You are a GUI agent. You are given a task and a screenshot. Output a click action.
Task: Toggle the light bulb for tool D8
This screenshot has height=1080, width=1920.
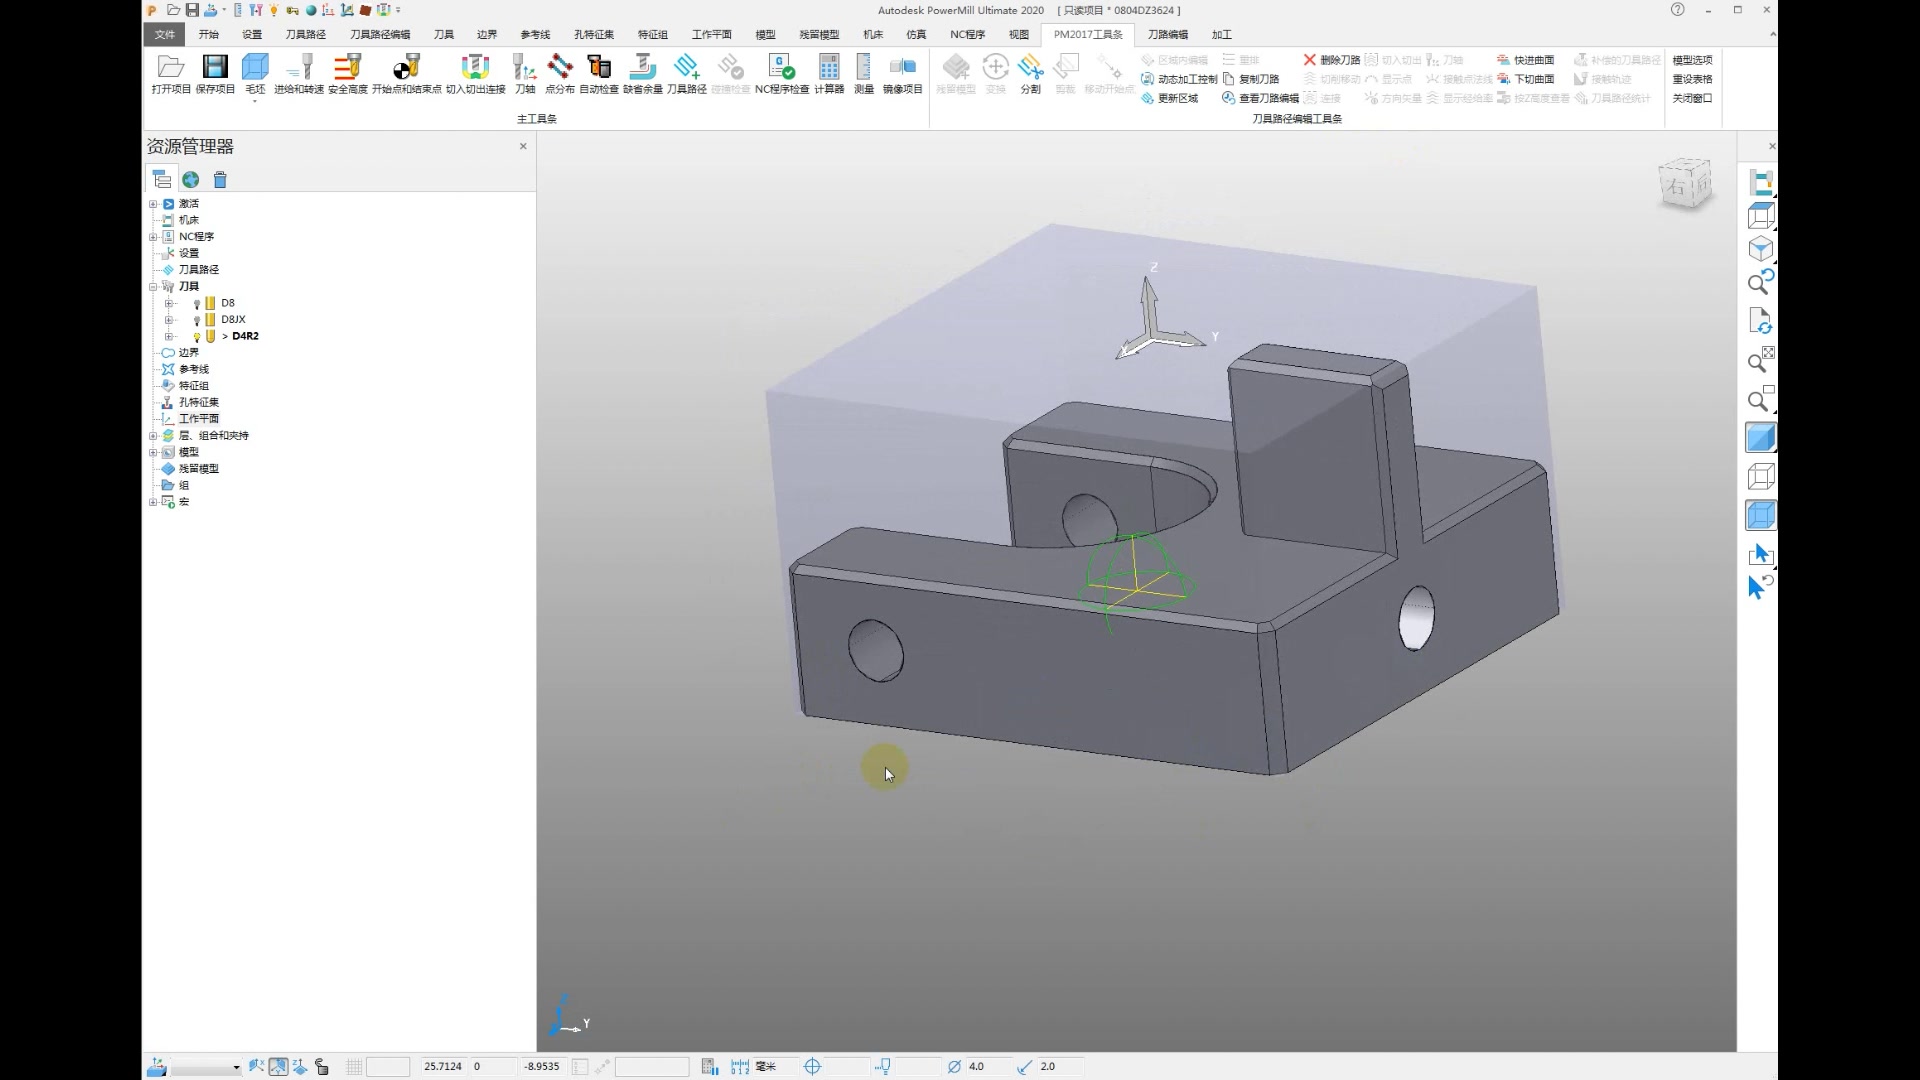click(197, 303)
